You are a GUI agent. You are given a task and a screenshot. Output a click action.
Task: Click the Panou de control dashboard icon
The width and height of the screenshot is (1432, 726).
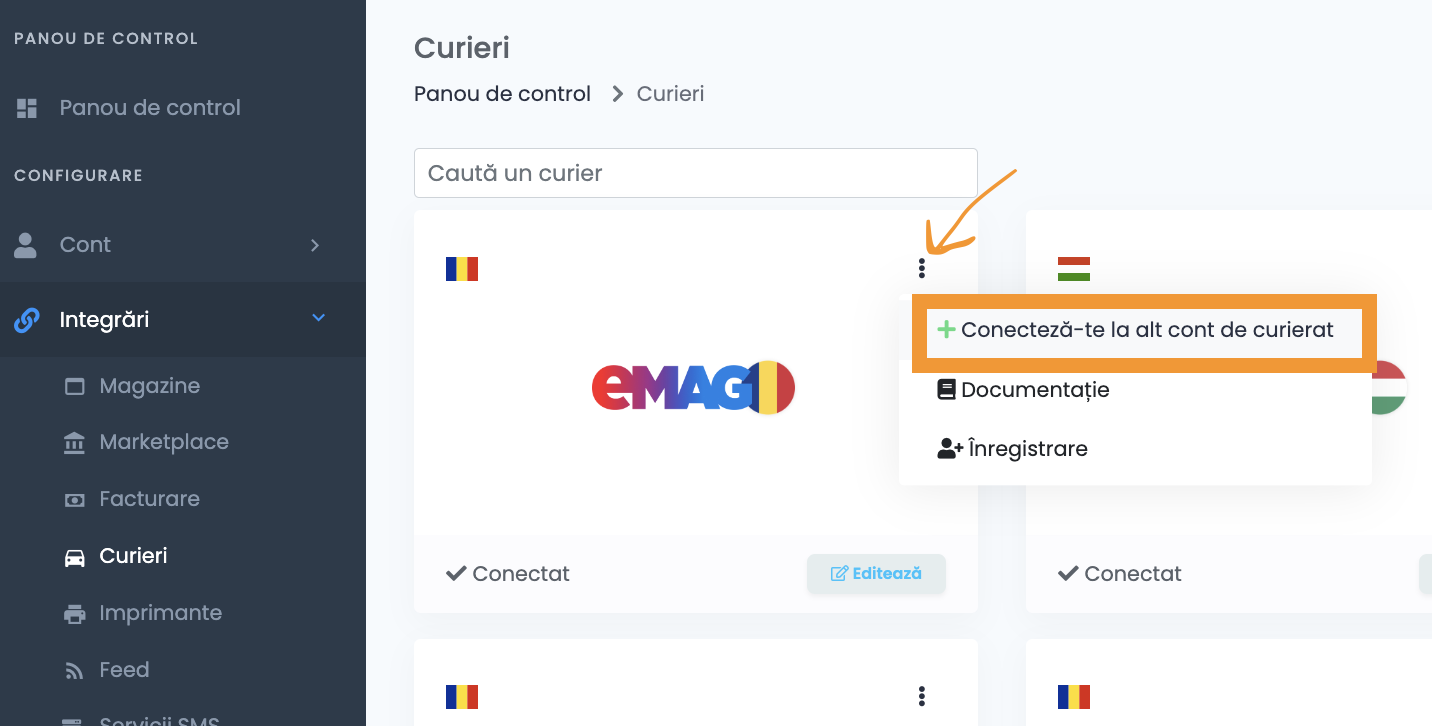coord(27,108)
